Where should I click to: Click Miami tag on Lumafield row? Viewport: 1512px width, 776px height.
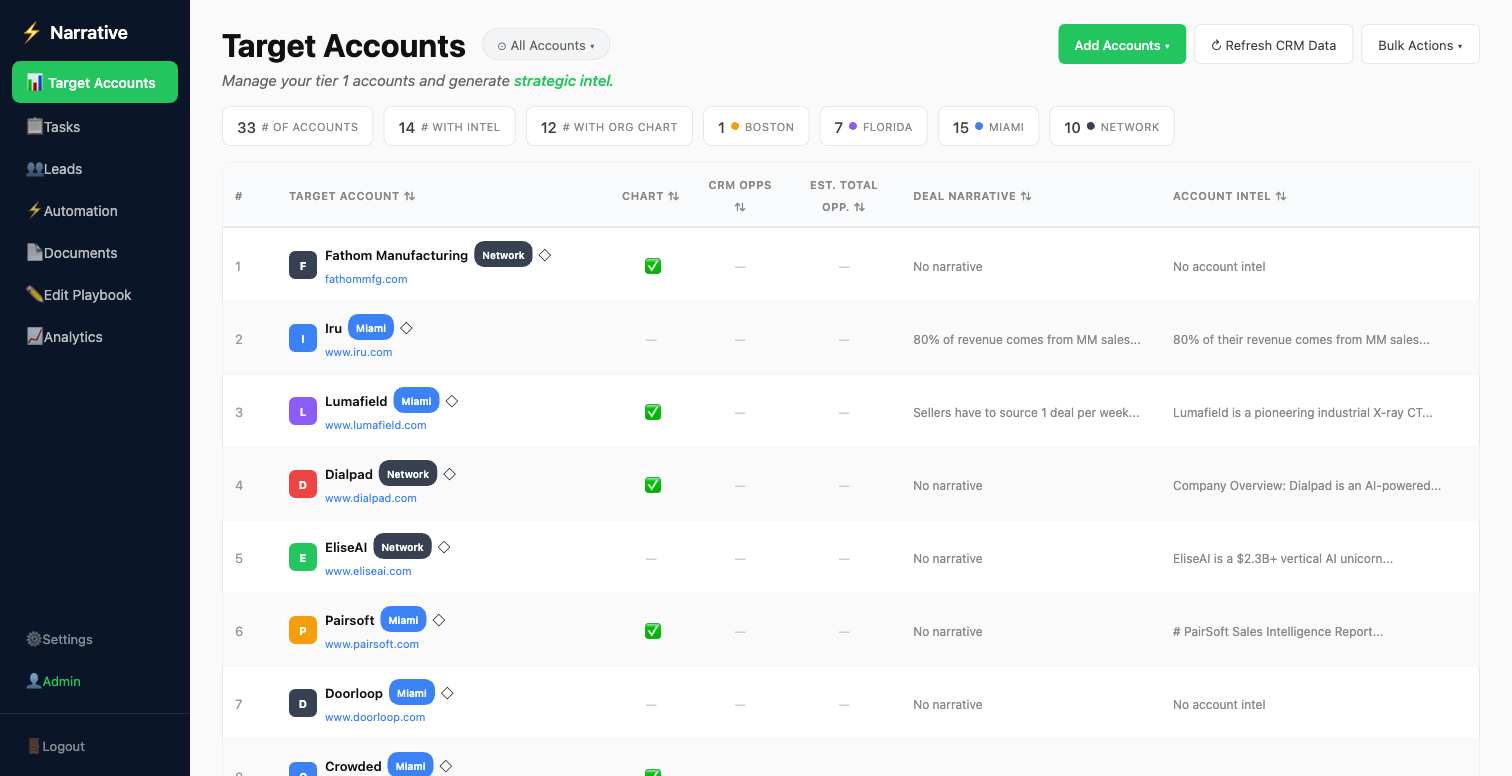coord(416,401)
